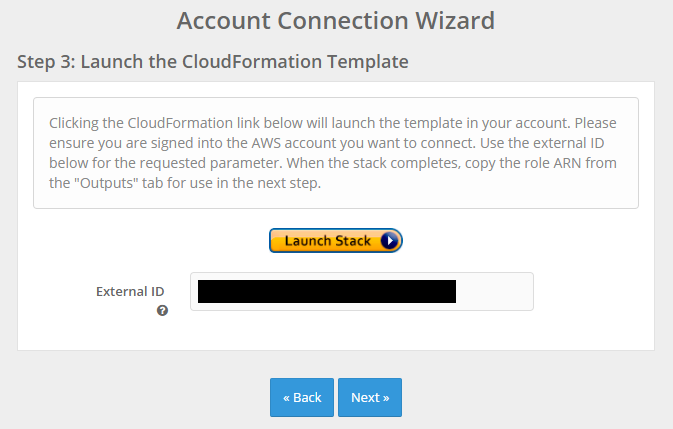
Task: Click the » chevron on Next button
Action: click(386, 398)
